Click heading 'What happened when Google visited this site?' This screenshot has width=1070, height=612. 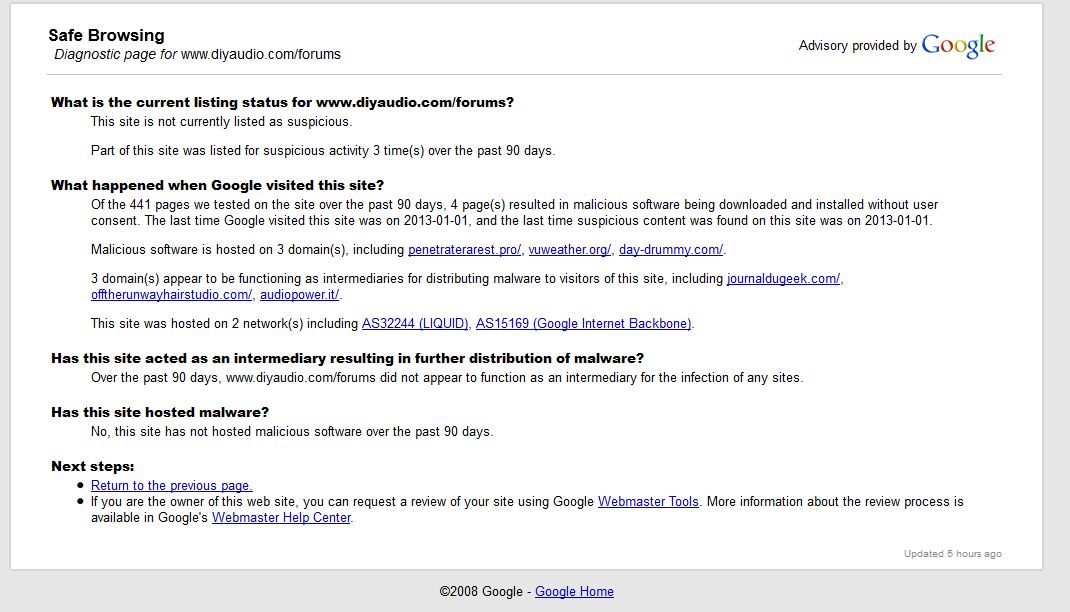(218, 186)
